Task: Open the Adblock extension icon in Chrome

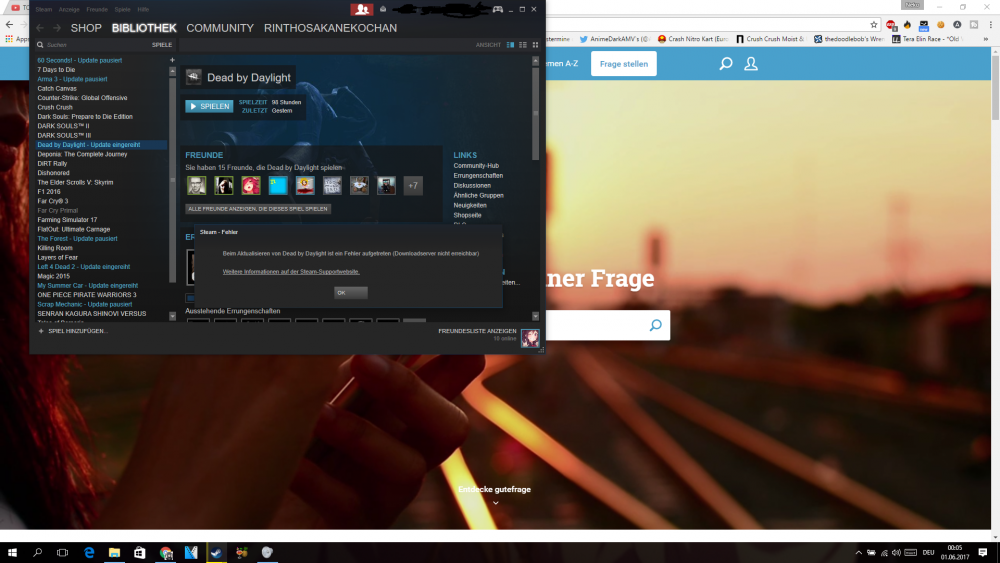Action: click(x=891, y=25)
